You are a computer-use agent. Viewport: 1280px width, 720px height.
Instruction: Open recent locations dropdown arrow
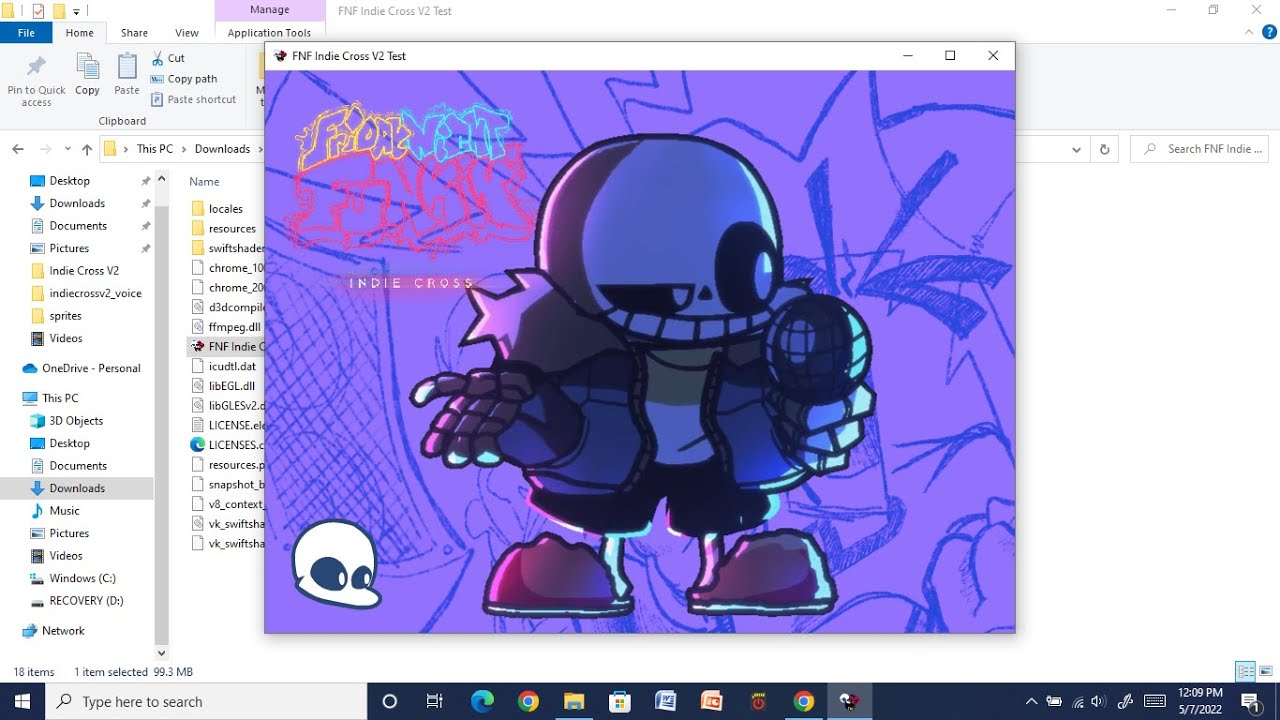coord(67,150)
